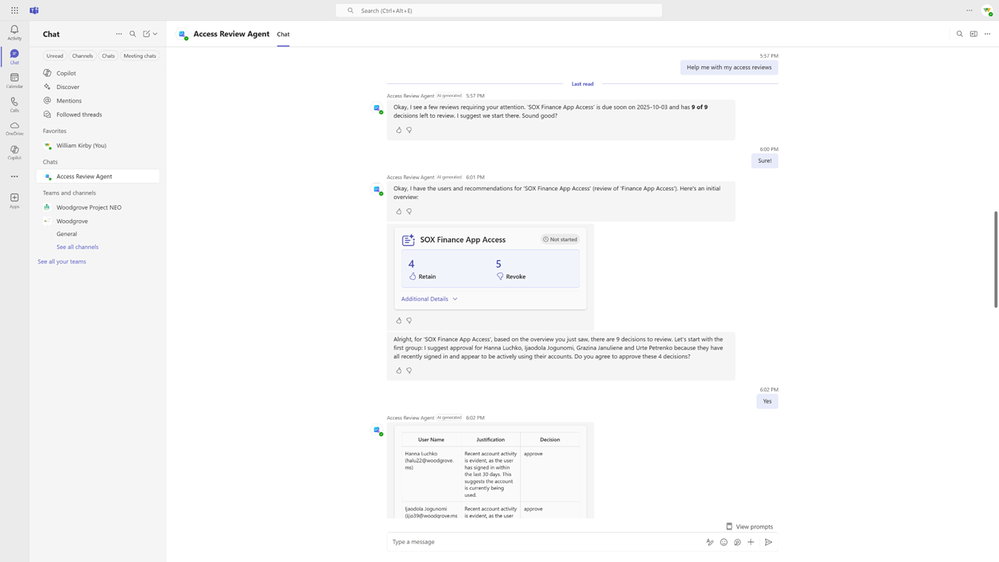Select Chat in the left rail

pyautogui.click(x=14, y=57)
